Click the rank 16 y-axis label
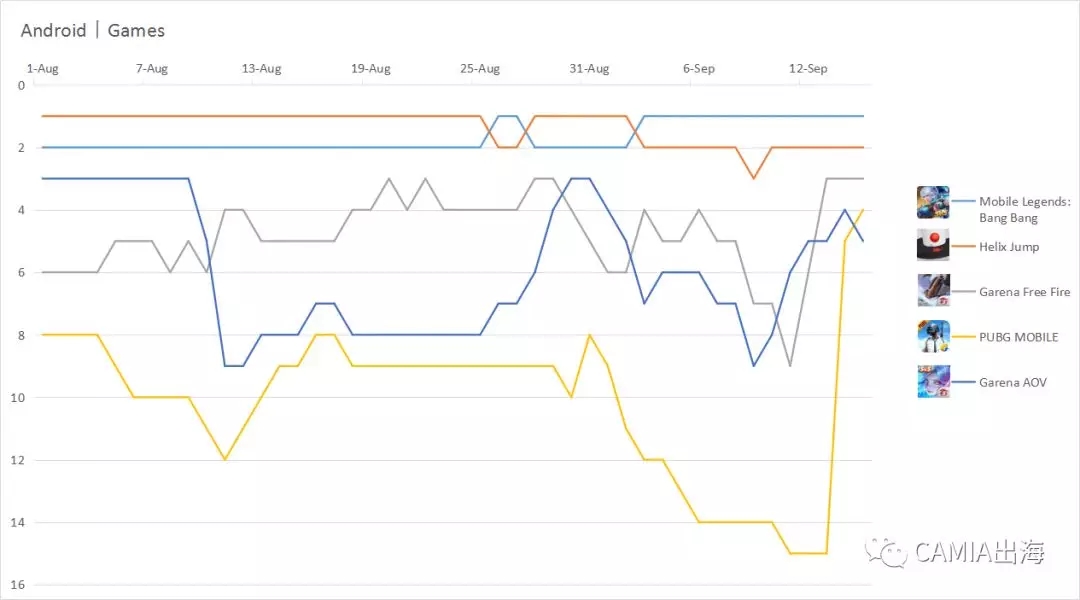This screenshot has width=1080, height=600. click(18, 585)
